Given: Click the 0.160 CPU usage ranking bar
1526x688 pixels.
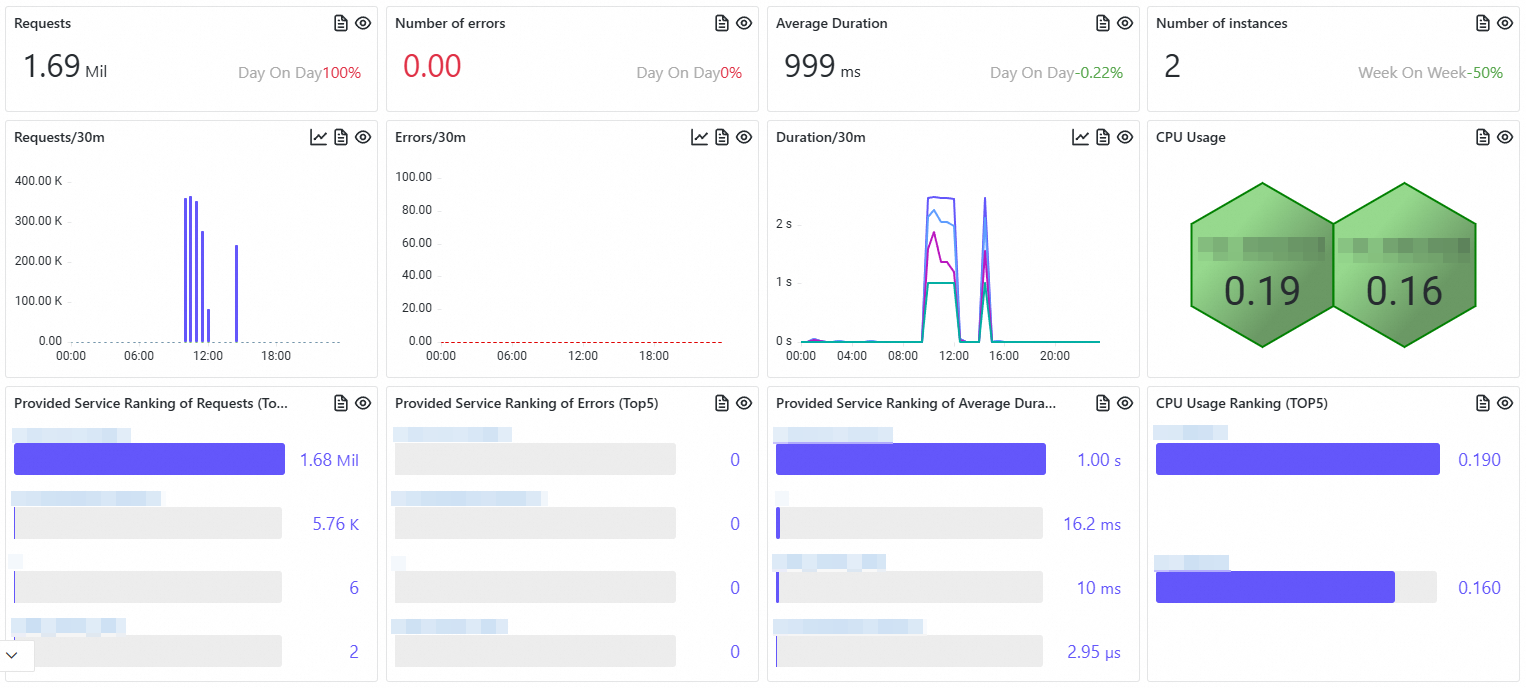Looking at the screenshot, I should point(1275,587).
